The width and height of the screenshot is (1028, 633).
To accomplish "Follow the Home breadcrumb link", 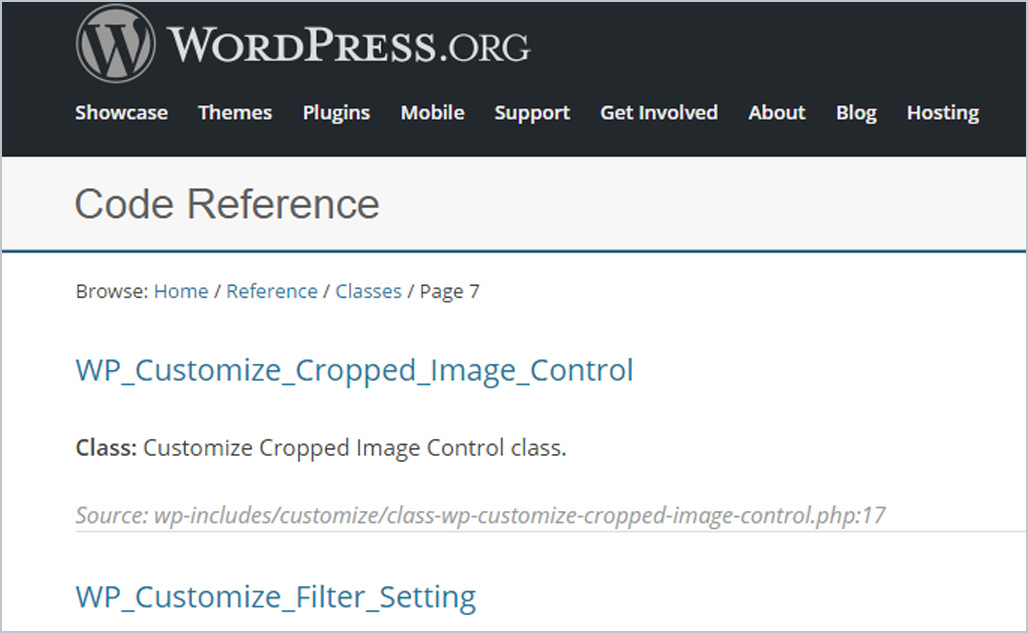I will coord(181,292).
